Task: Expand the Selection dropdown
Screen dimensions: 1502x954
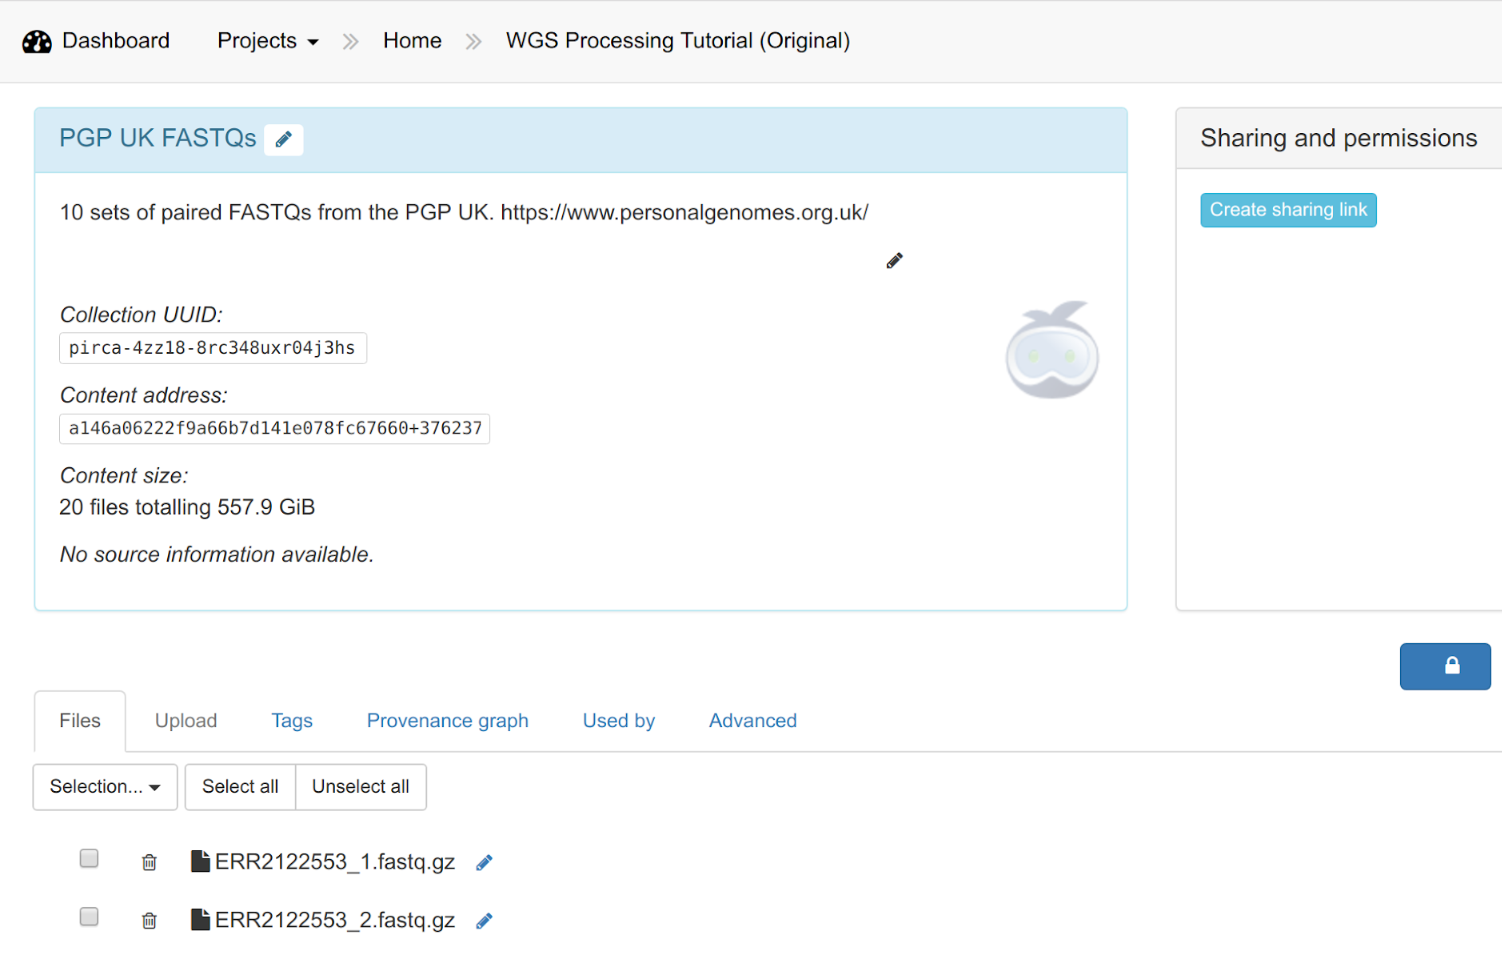Action: tap(105, 787)
